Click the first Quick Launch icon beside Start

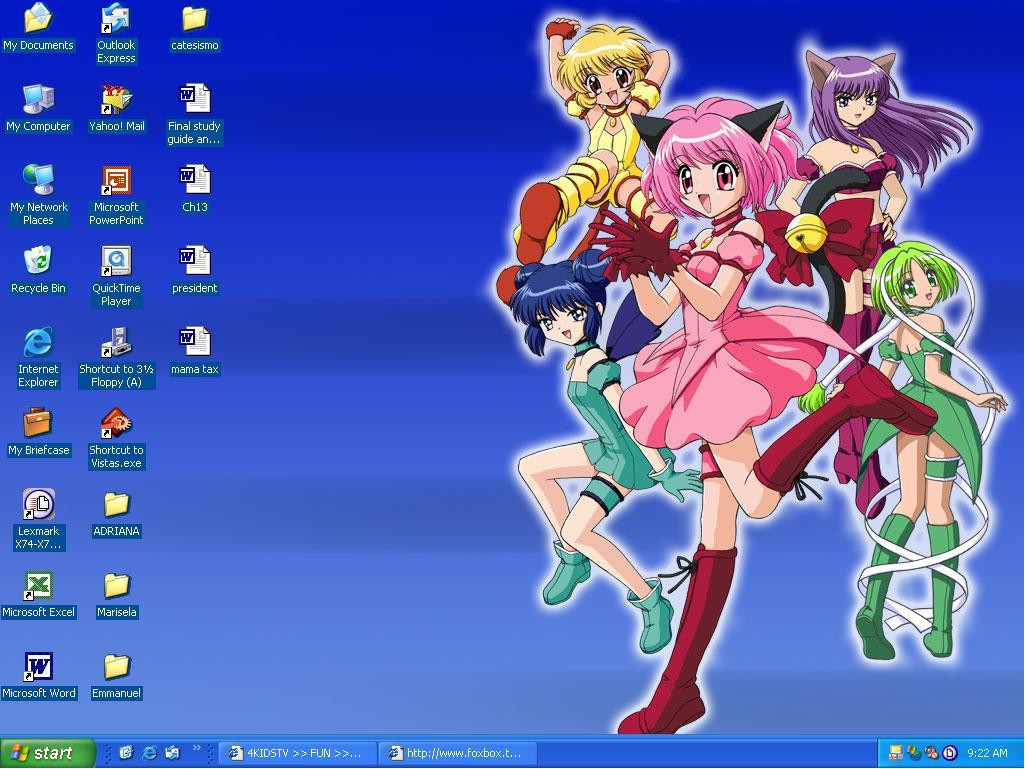coord(126,753)
